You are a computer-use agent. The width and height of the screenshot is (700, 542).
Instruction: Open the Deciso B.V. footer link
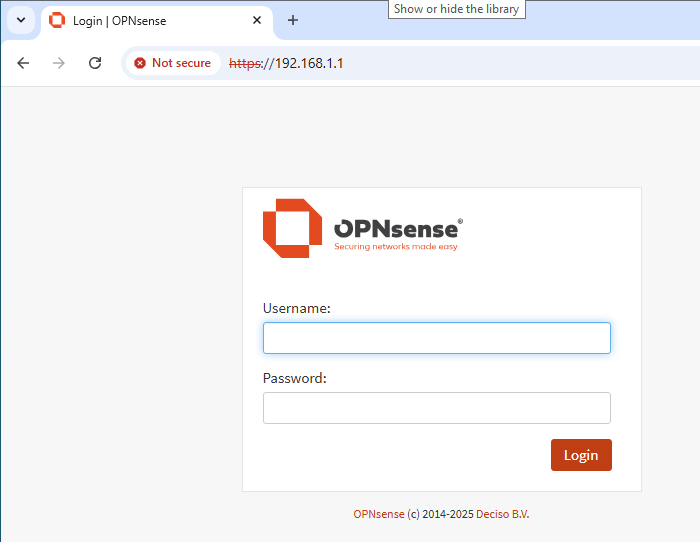[x=503, y=514]
